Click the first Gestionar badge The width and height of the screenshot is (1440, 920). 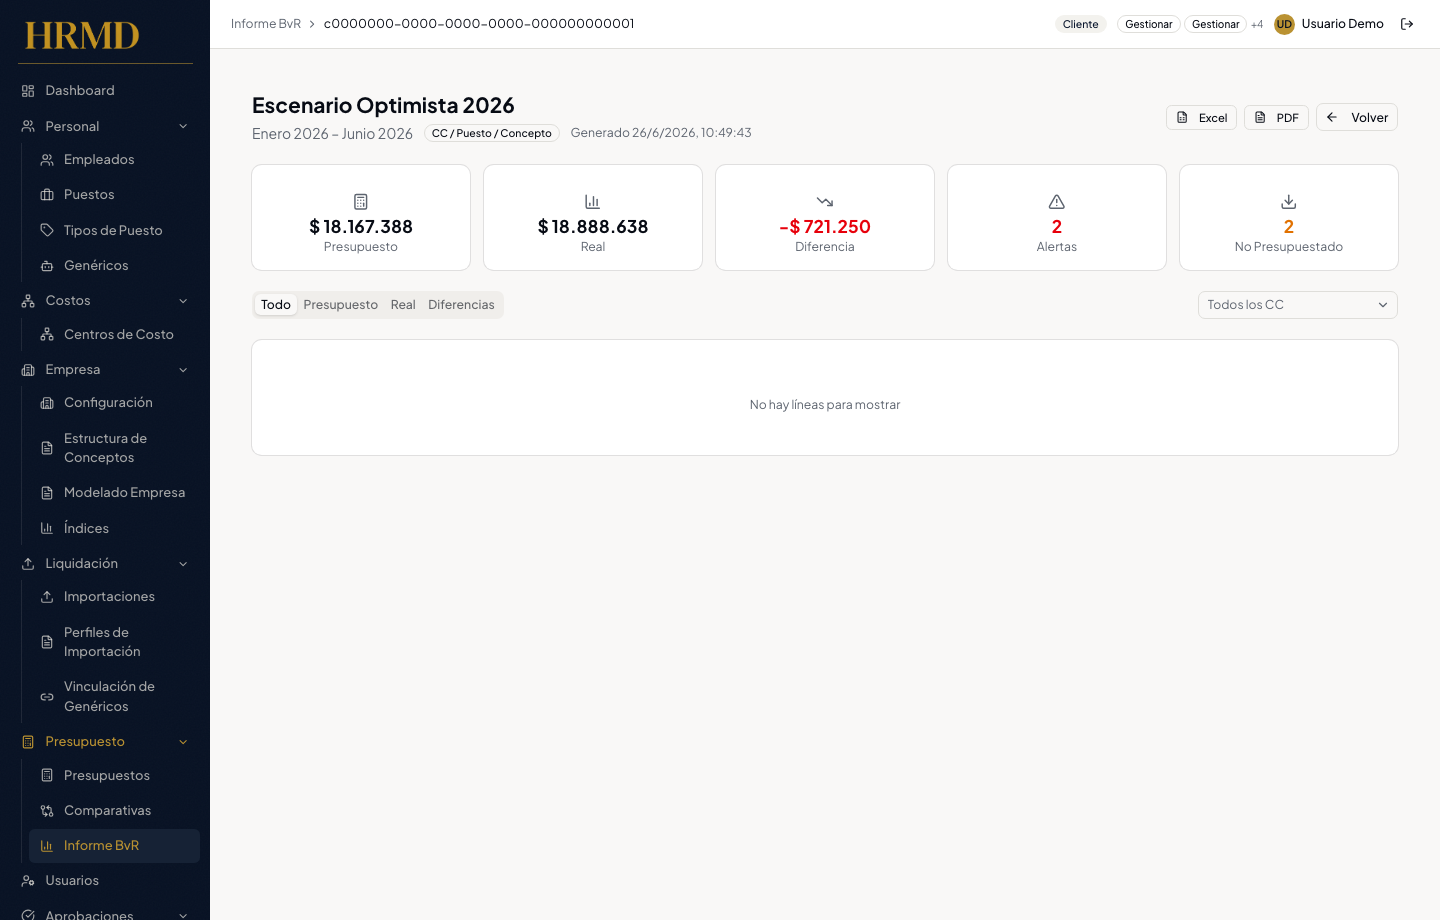tap(1149, 24)
